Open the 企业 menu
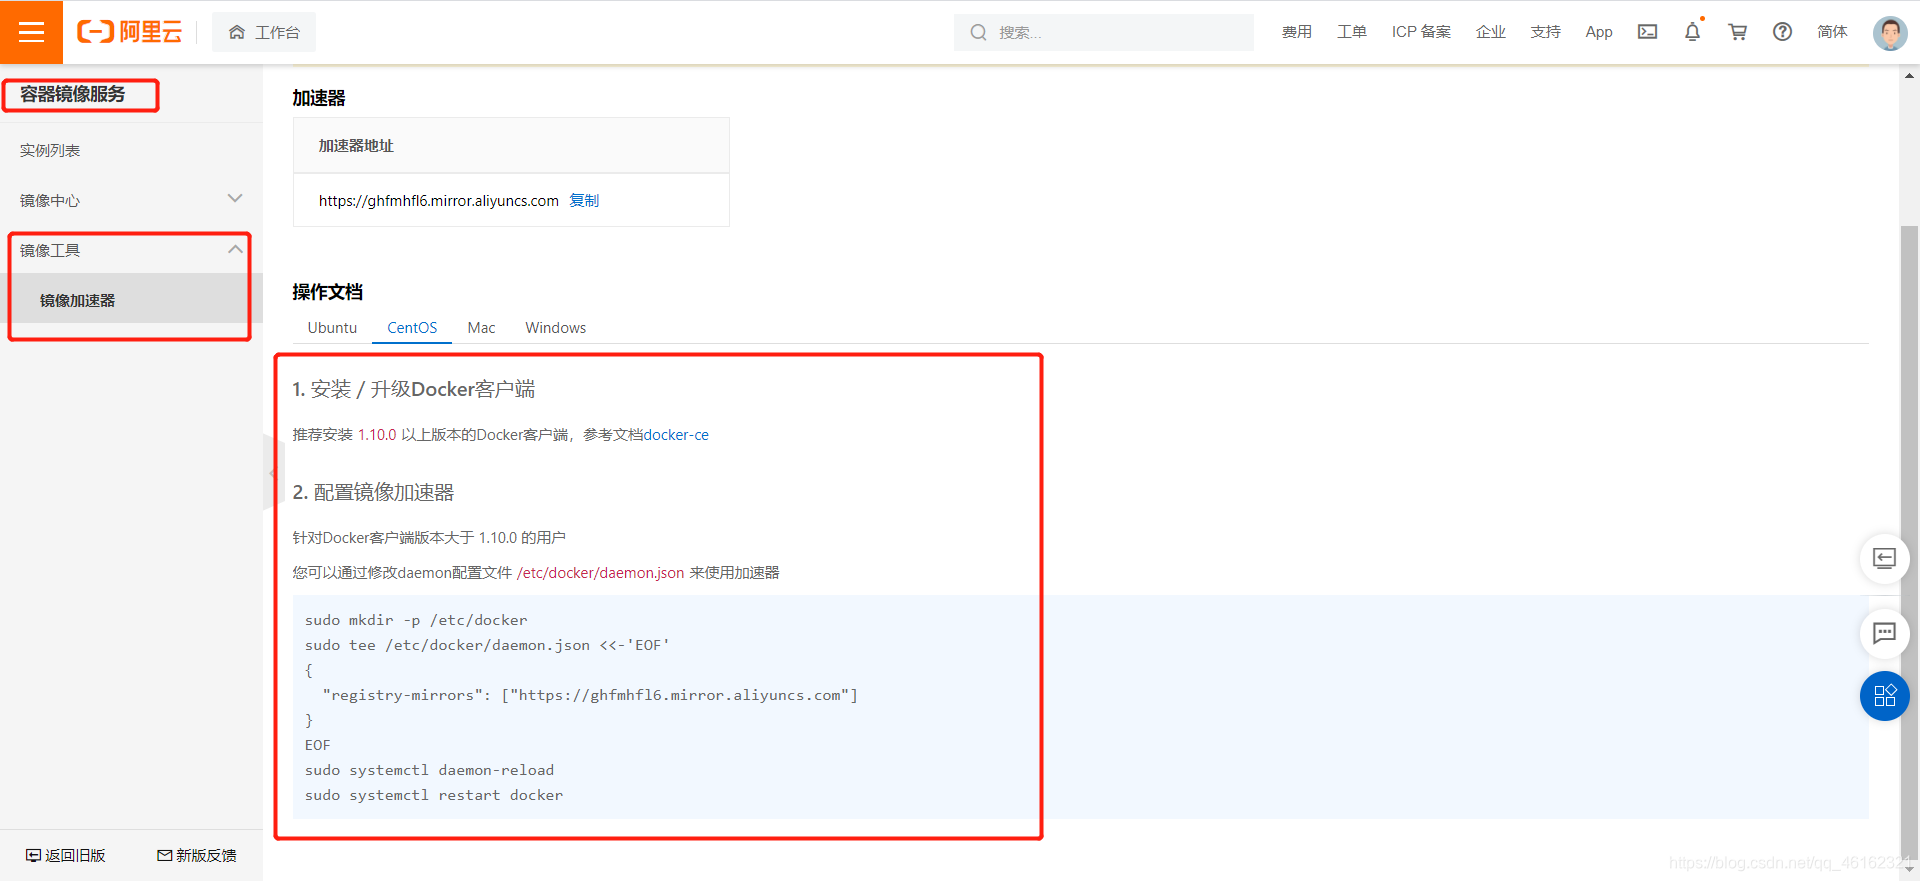 (x=1490, y=32)
